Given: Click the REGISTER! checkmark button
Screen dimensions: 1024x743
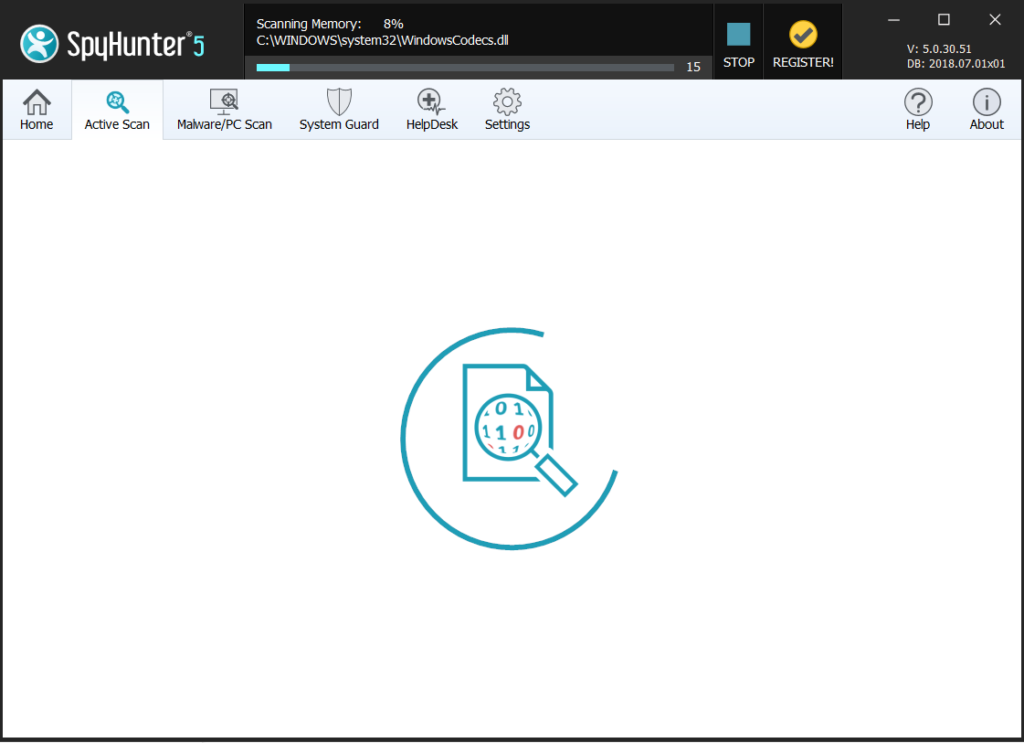Looking at the screenshot, I should [803, 45].
